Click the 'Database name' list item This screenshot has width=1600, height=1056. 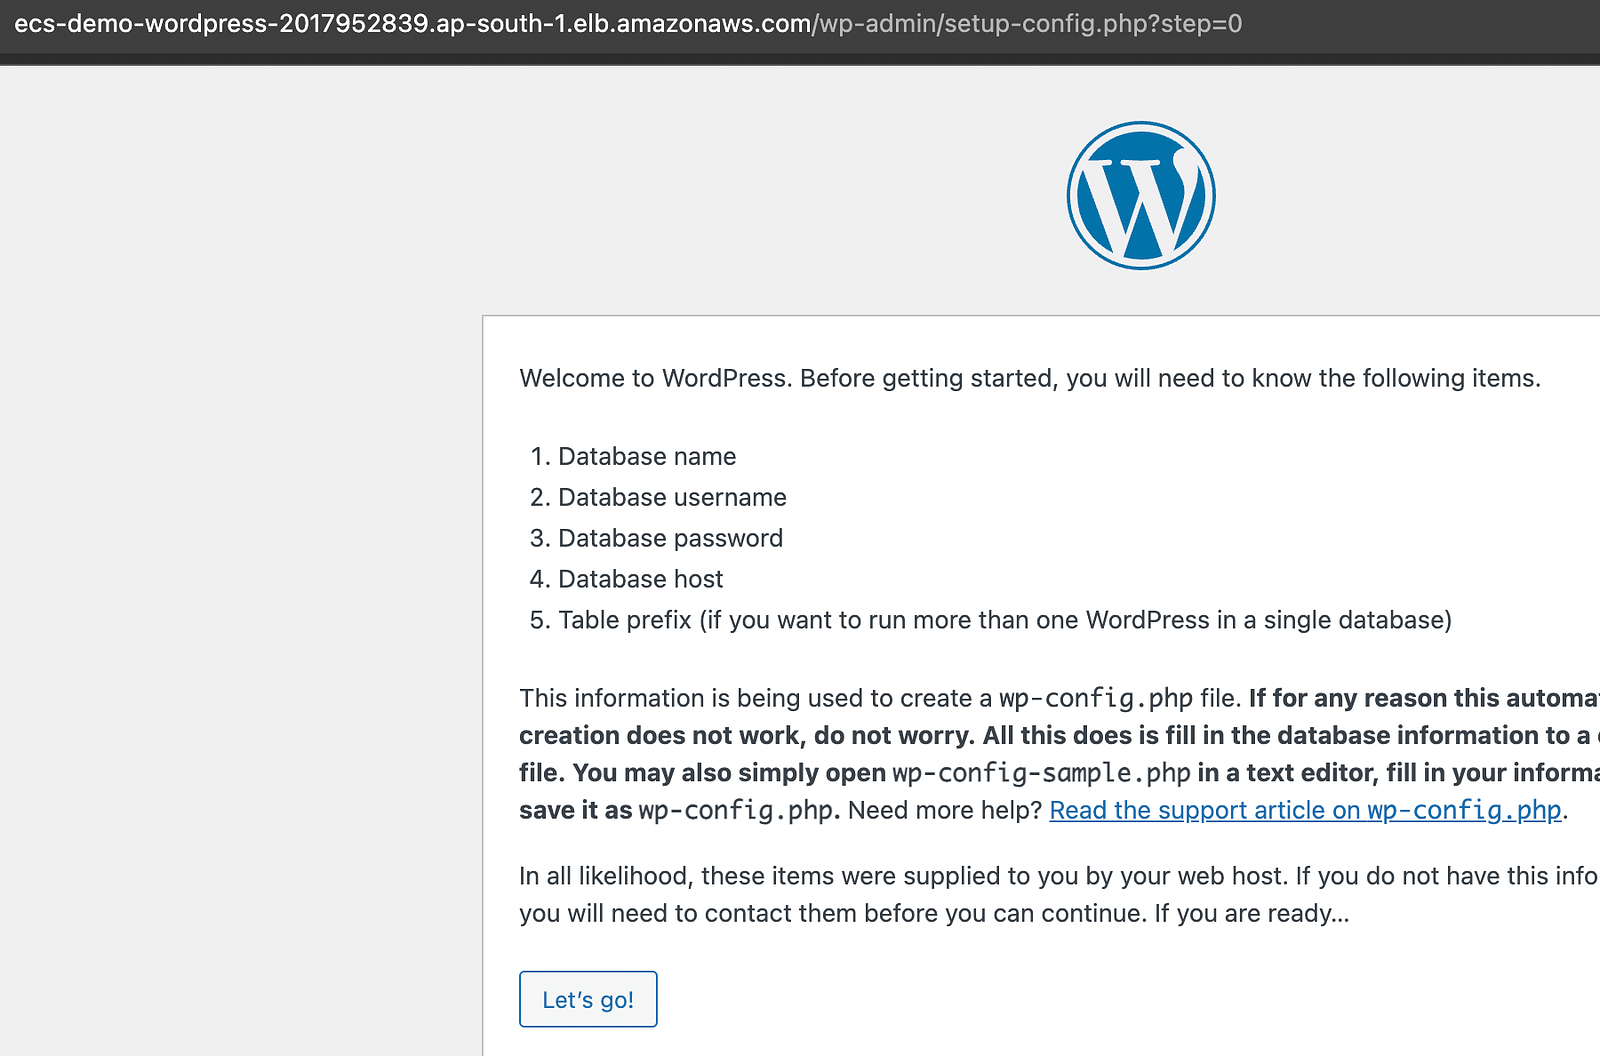pyautogui.click(x=647, y=456)
